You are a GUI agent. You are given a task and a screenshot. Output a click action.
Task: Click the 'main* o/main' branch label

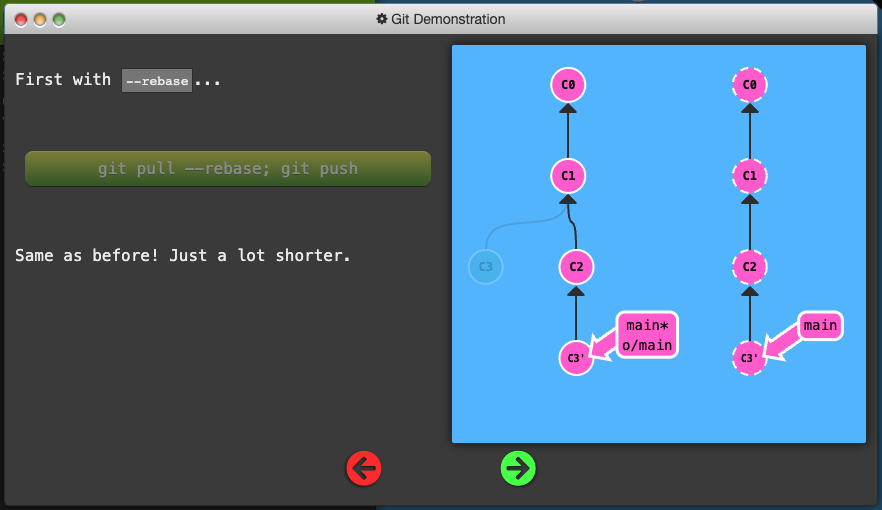pos(647,336)
